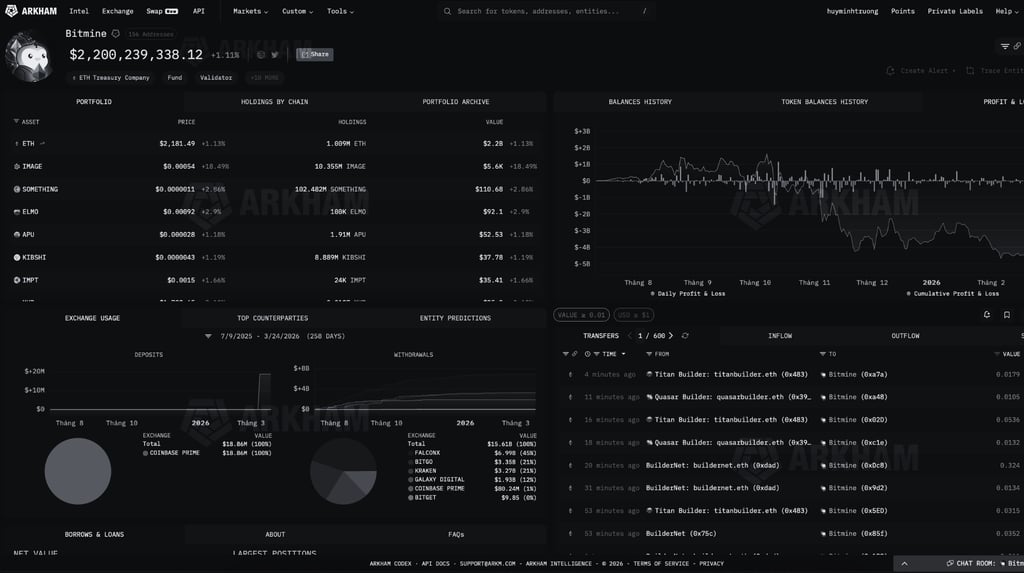
Task: Click the bookmark icon above transfers table
Action: pos(1007,315)
